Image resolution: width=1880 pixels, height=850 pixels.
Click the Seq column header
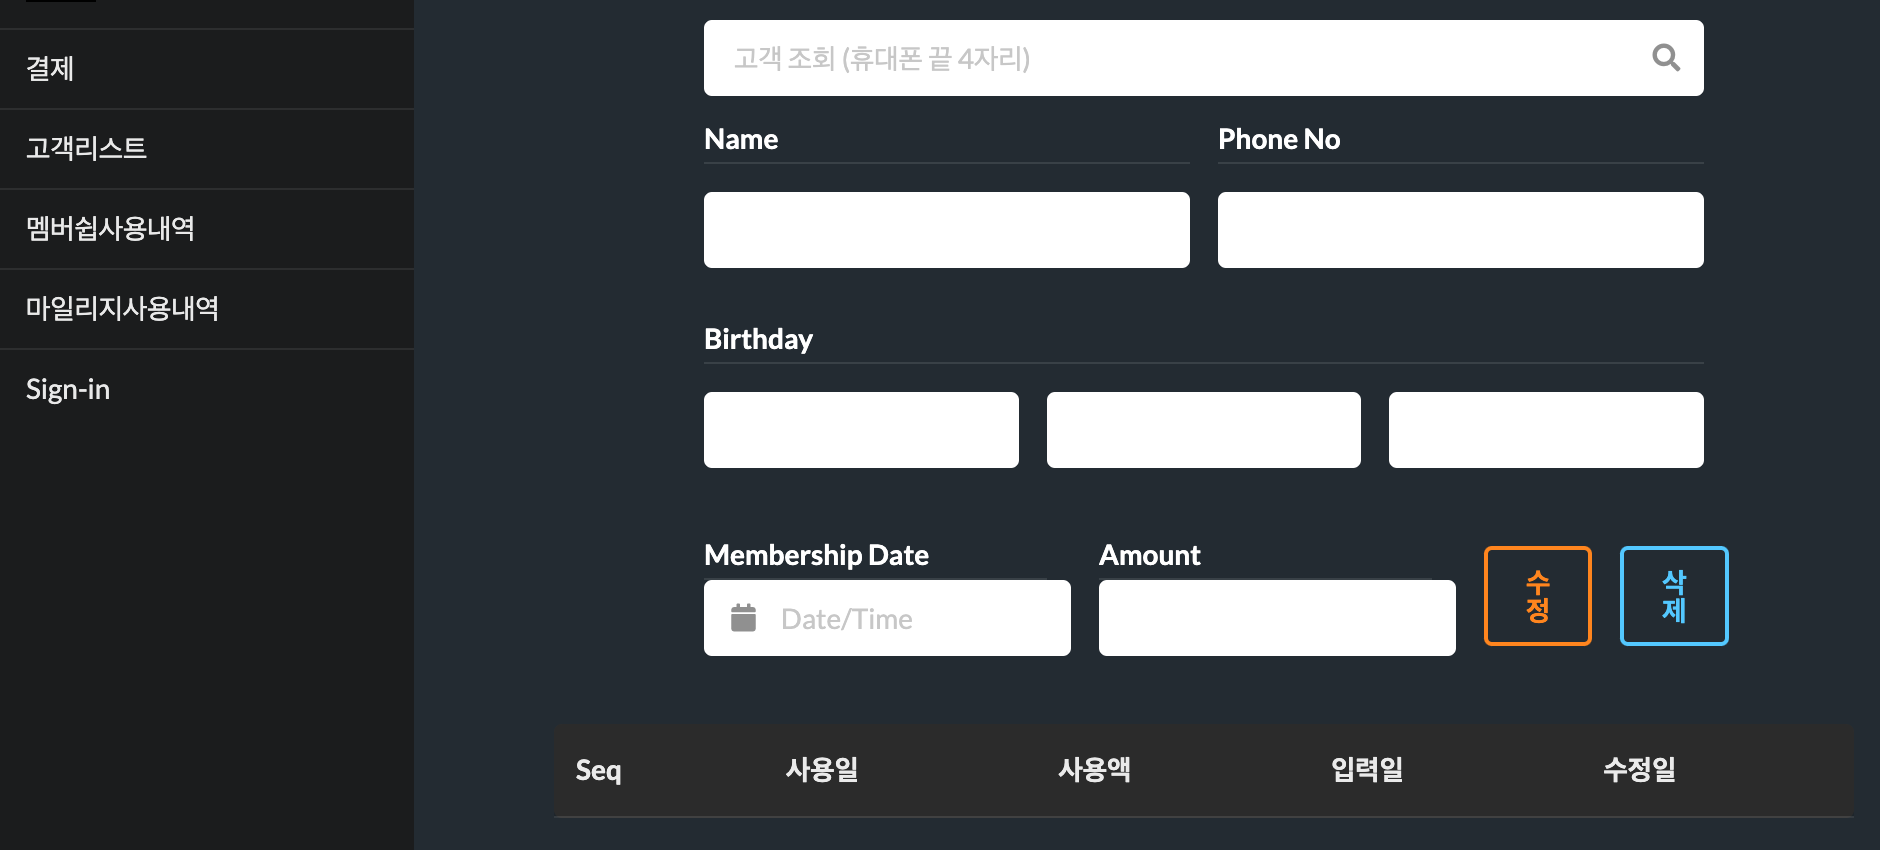[598, 770]
